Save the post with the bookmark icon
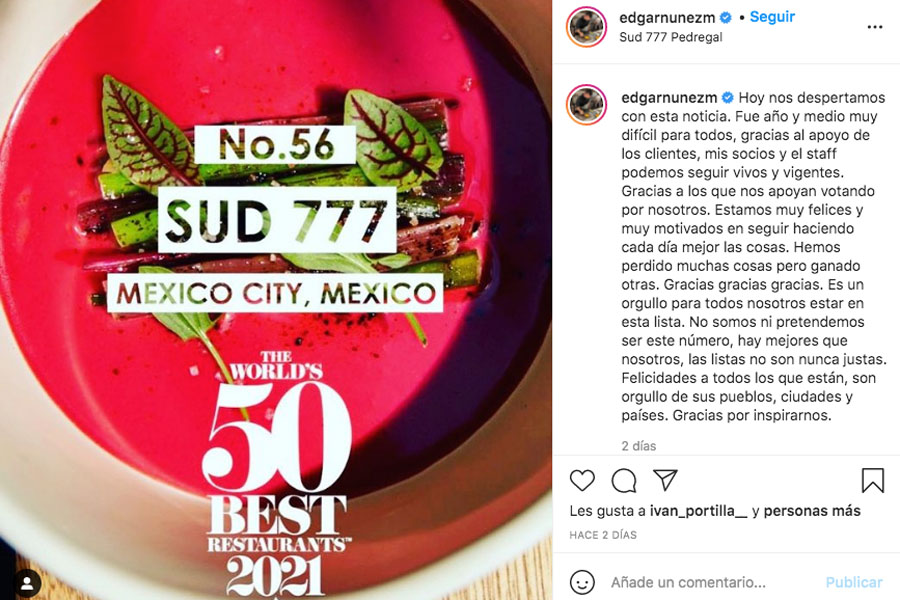This screenshot has width=900, height=600. 872,480
